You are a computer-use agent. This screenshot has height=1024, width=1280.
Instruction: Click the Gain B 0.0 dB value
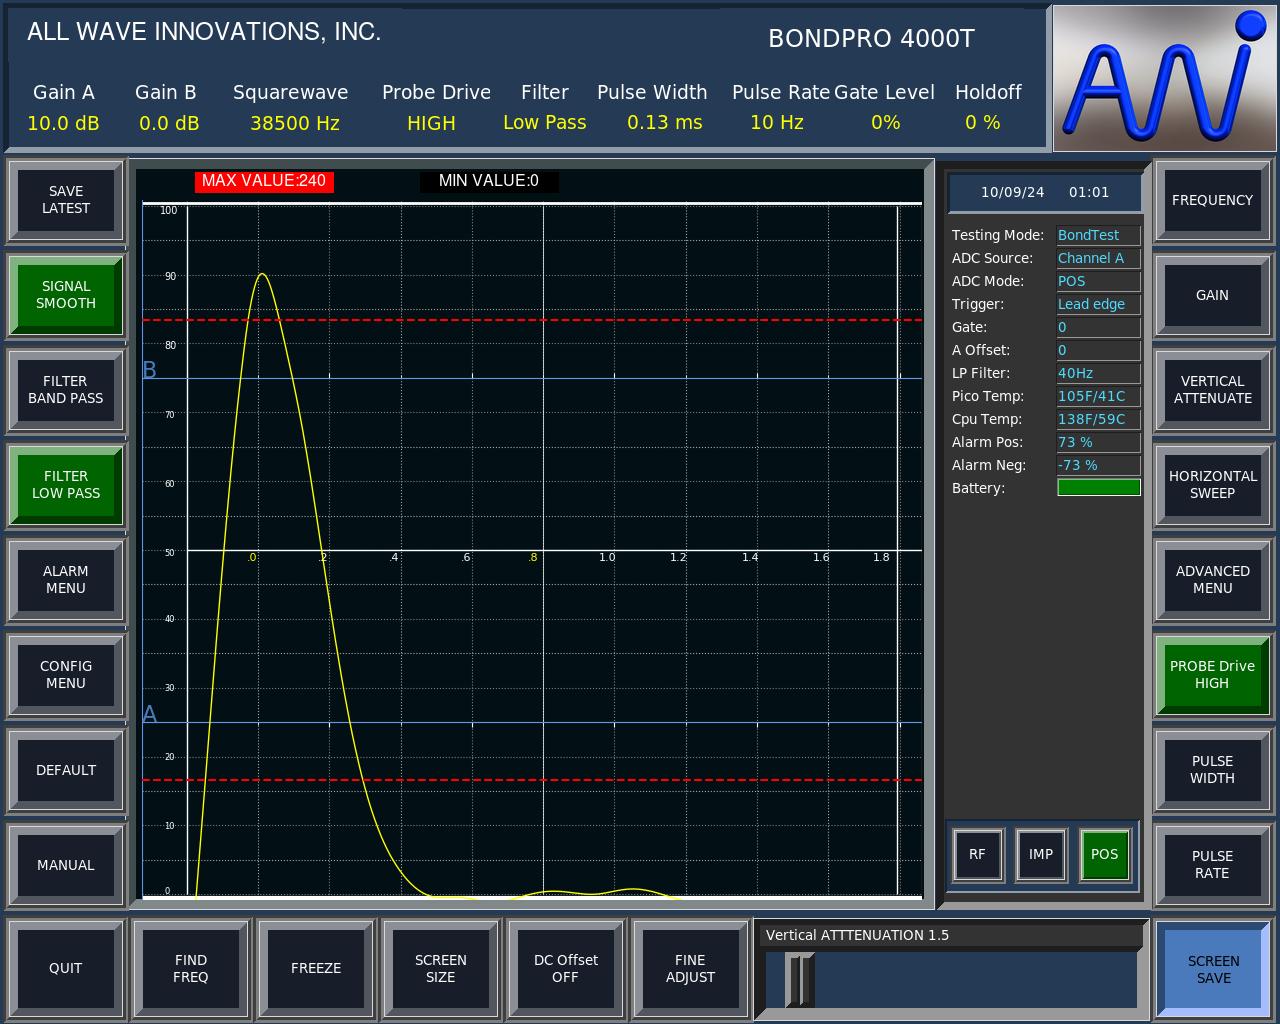point(169,123)
